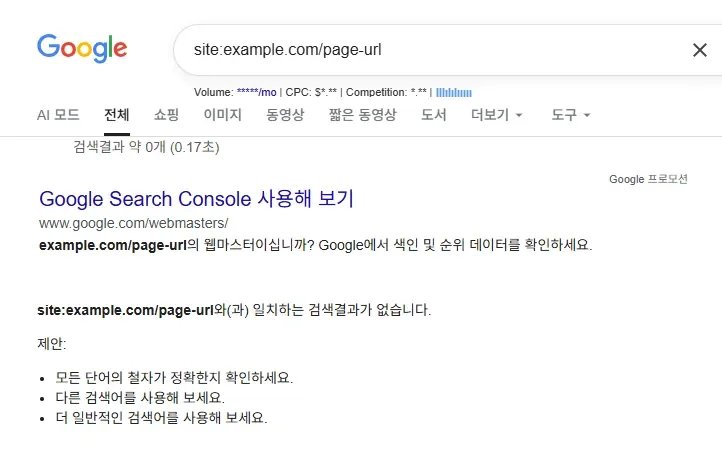Open the Google Search Console 사용해 보기 link
This screenshot has height=471, width=722.
click(x=196, y=198)
